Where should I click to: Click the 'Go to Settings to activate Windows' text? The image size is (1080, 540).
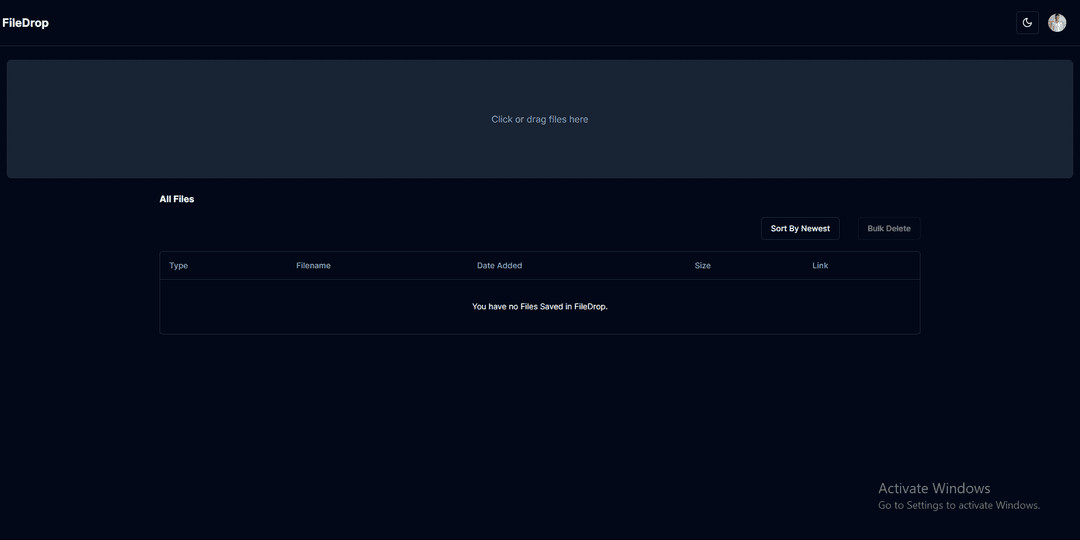pyautogui.click(x=959, y=506)
